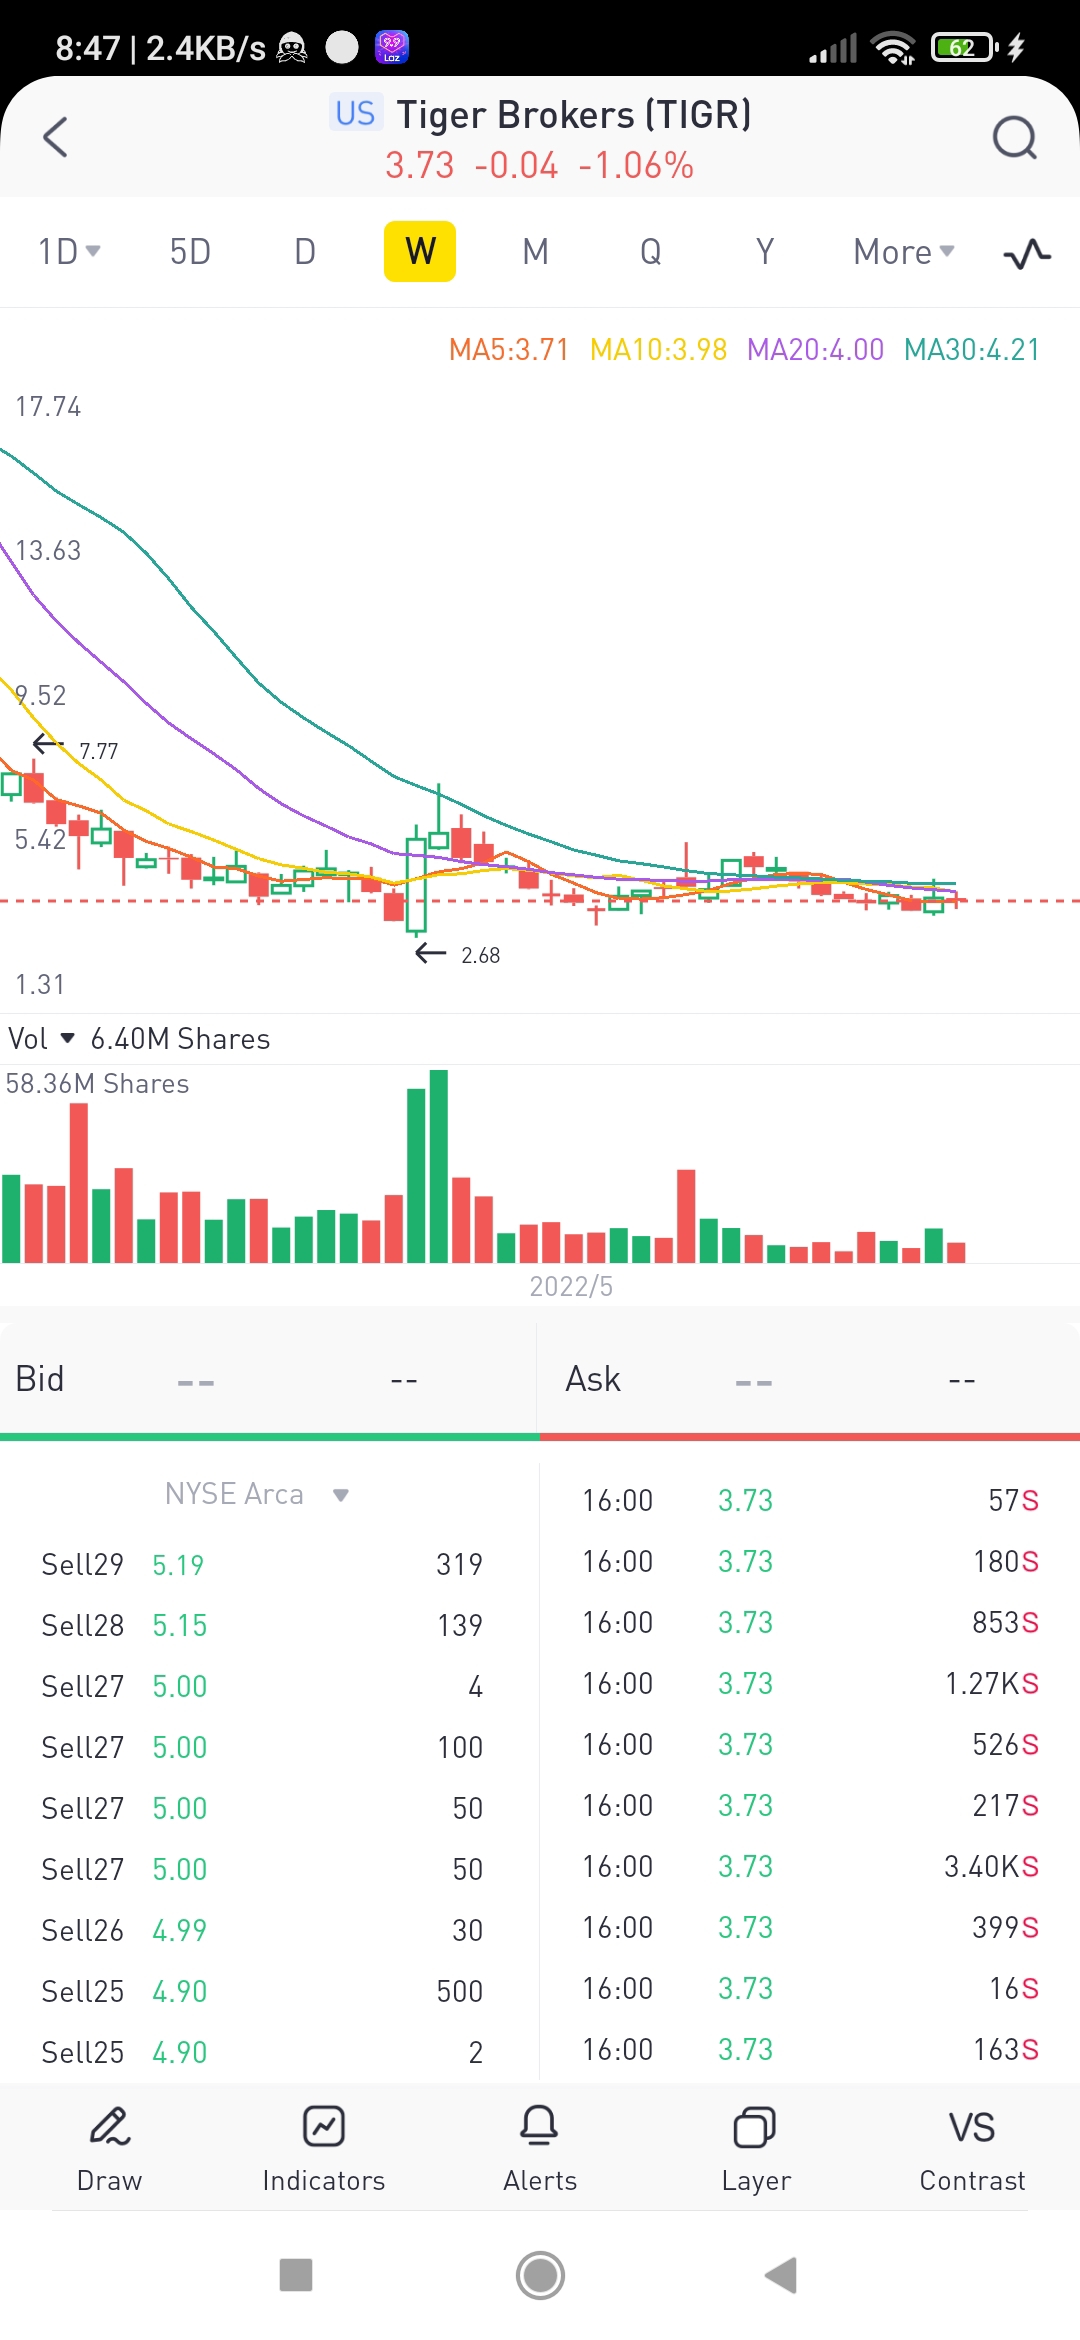Tap the 2.68 low price marker

[x=481, y=955]
